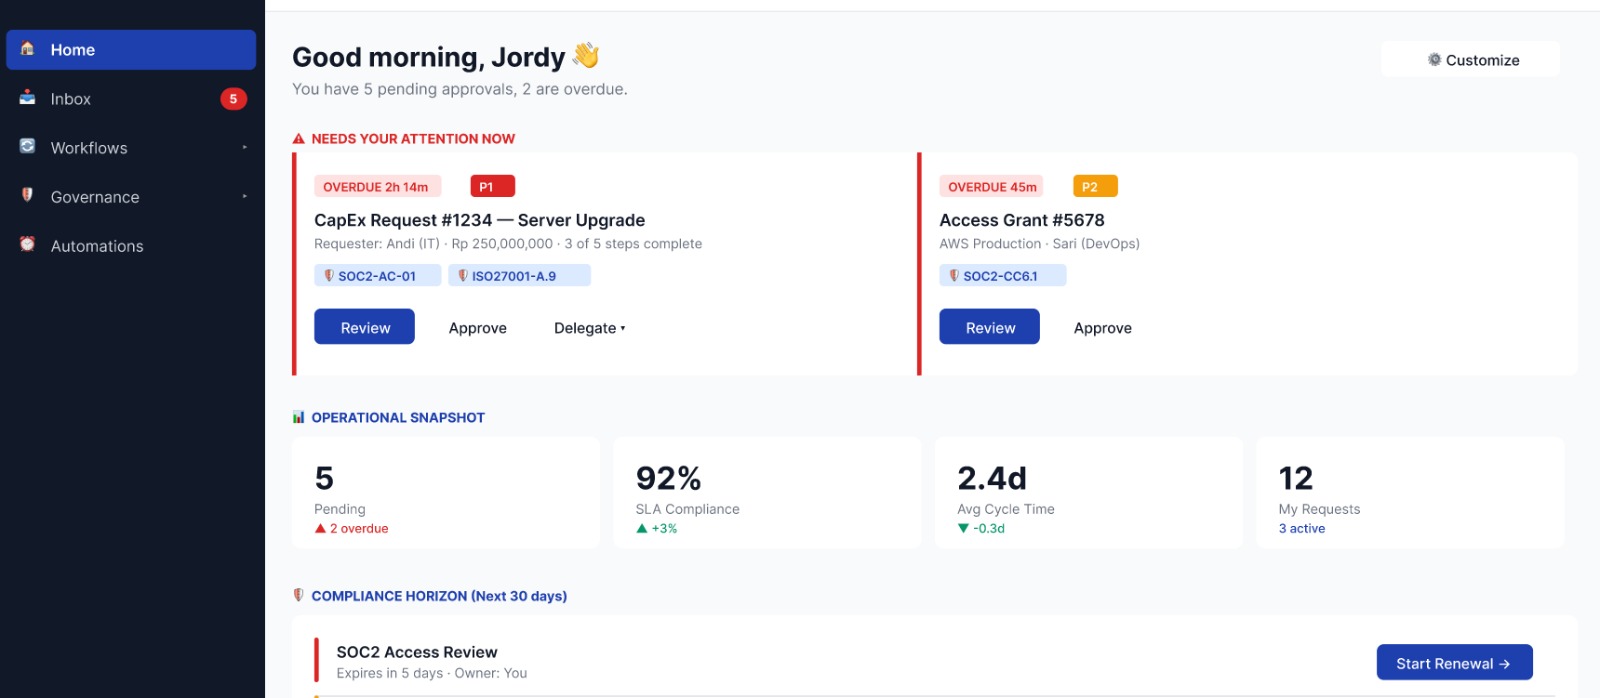Image resolution: width=1600 pixels, height=698 pixels.
Task: Click the shield icon in SOC2-CC6.1 tag
Action: coord(954,275)
